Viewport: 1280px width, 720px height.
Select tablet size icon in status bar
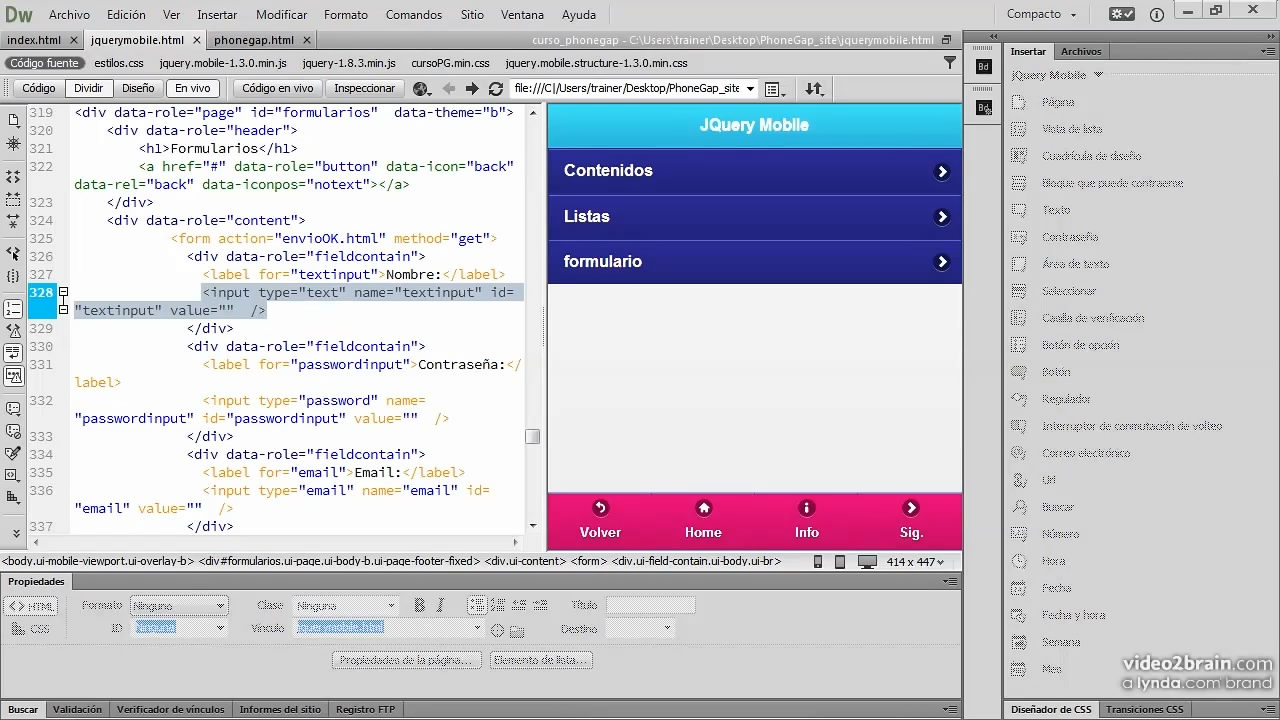point(840,562)
